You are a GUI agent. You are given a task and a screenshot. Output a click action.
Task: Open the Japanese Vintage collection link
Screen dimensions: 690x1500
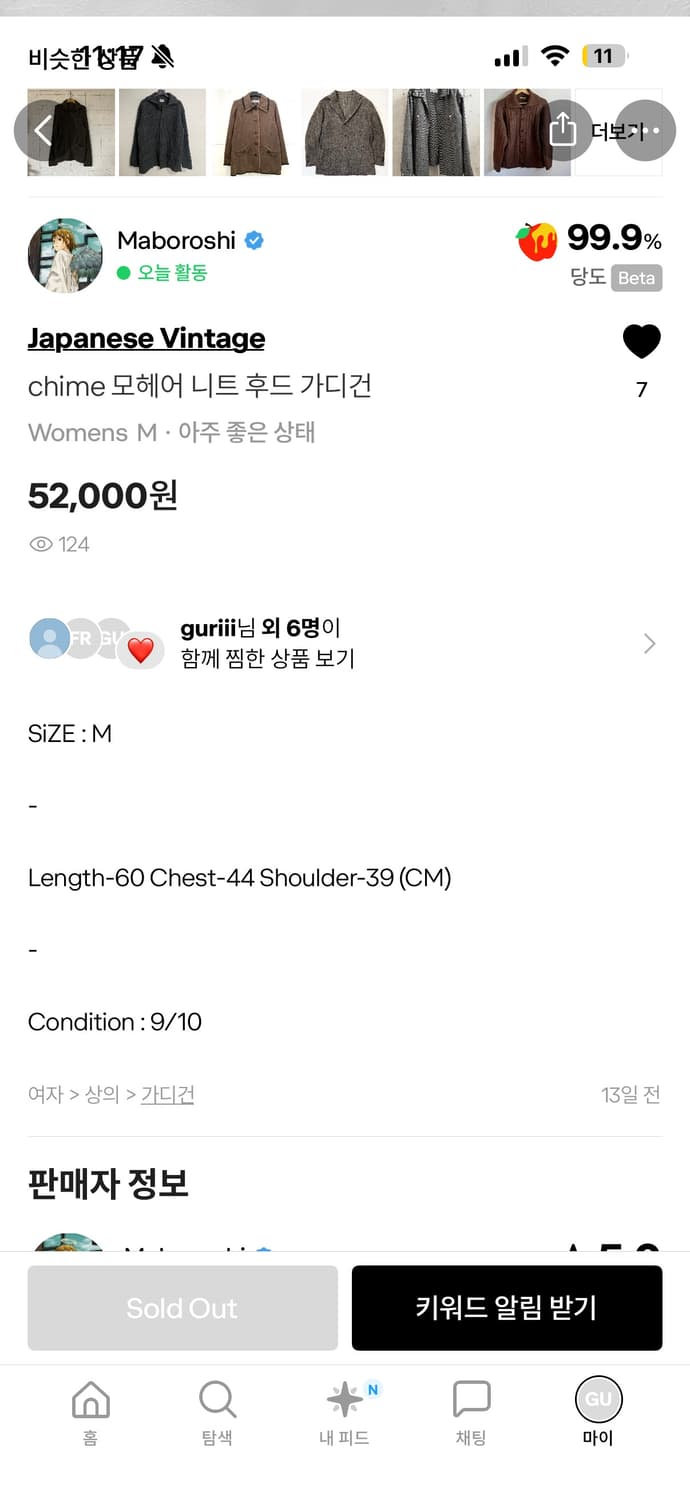(145, 338)
